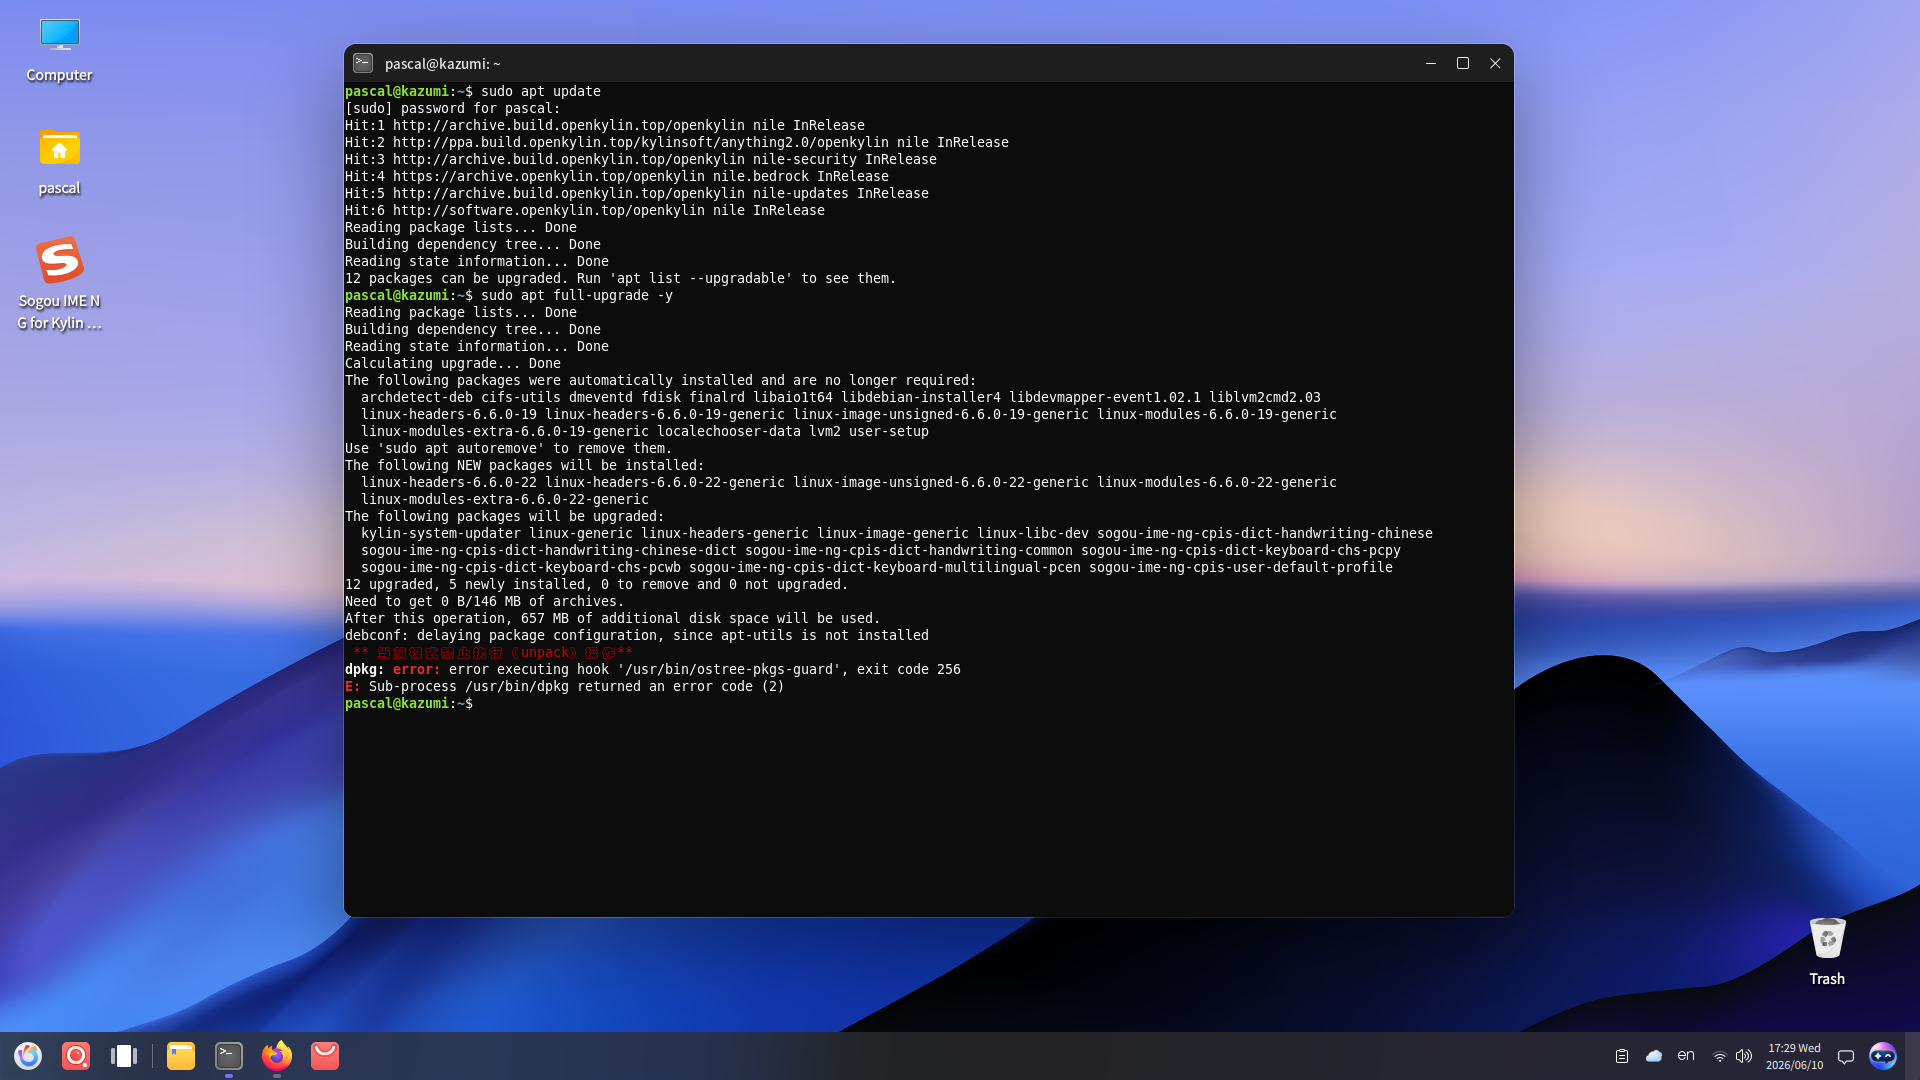The image size is (1920, 1080).
Task: Minimize the terminal window
Action: coord(1431,63)
